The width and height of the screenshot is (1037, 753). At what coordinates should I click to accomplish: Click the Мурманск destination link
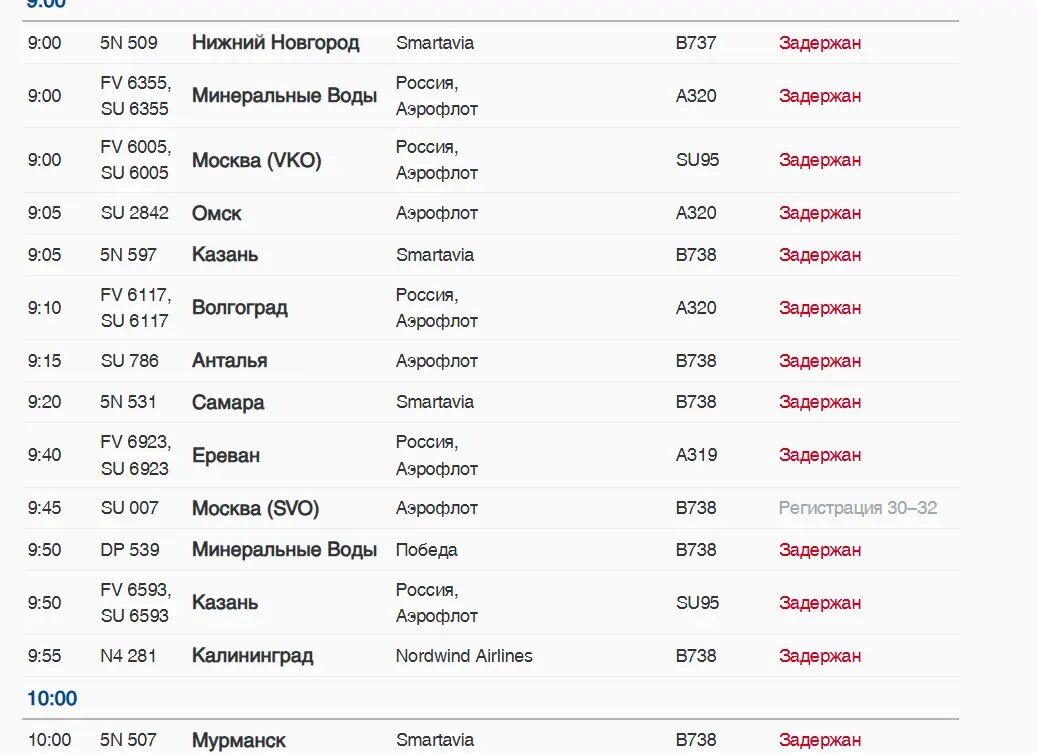coord(238,740)
